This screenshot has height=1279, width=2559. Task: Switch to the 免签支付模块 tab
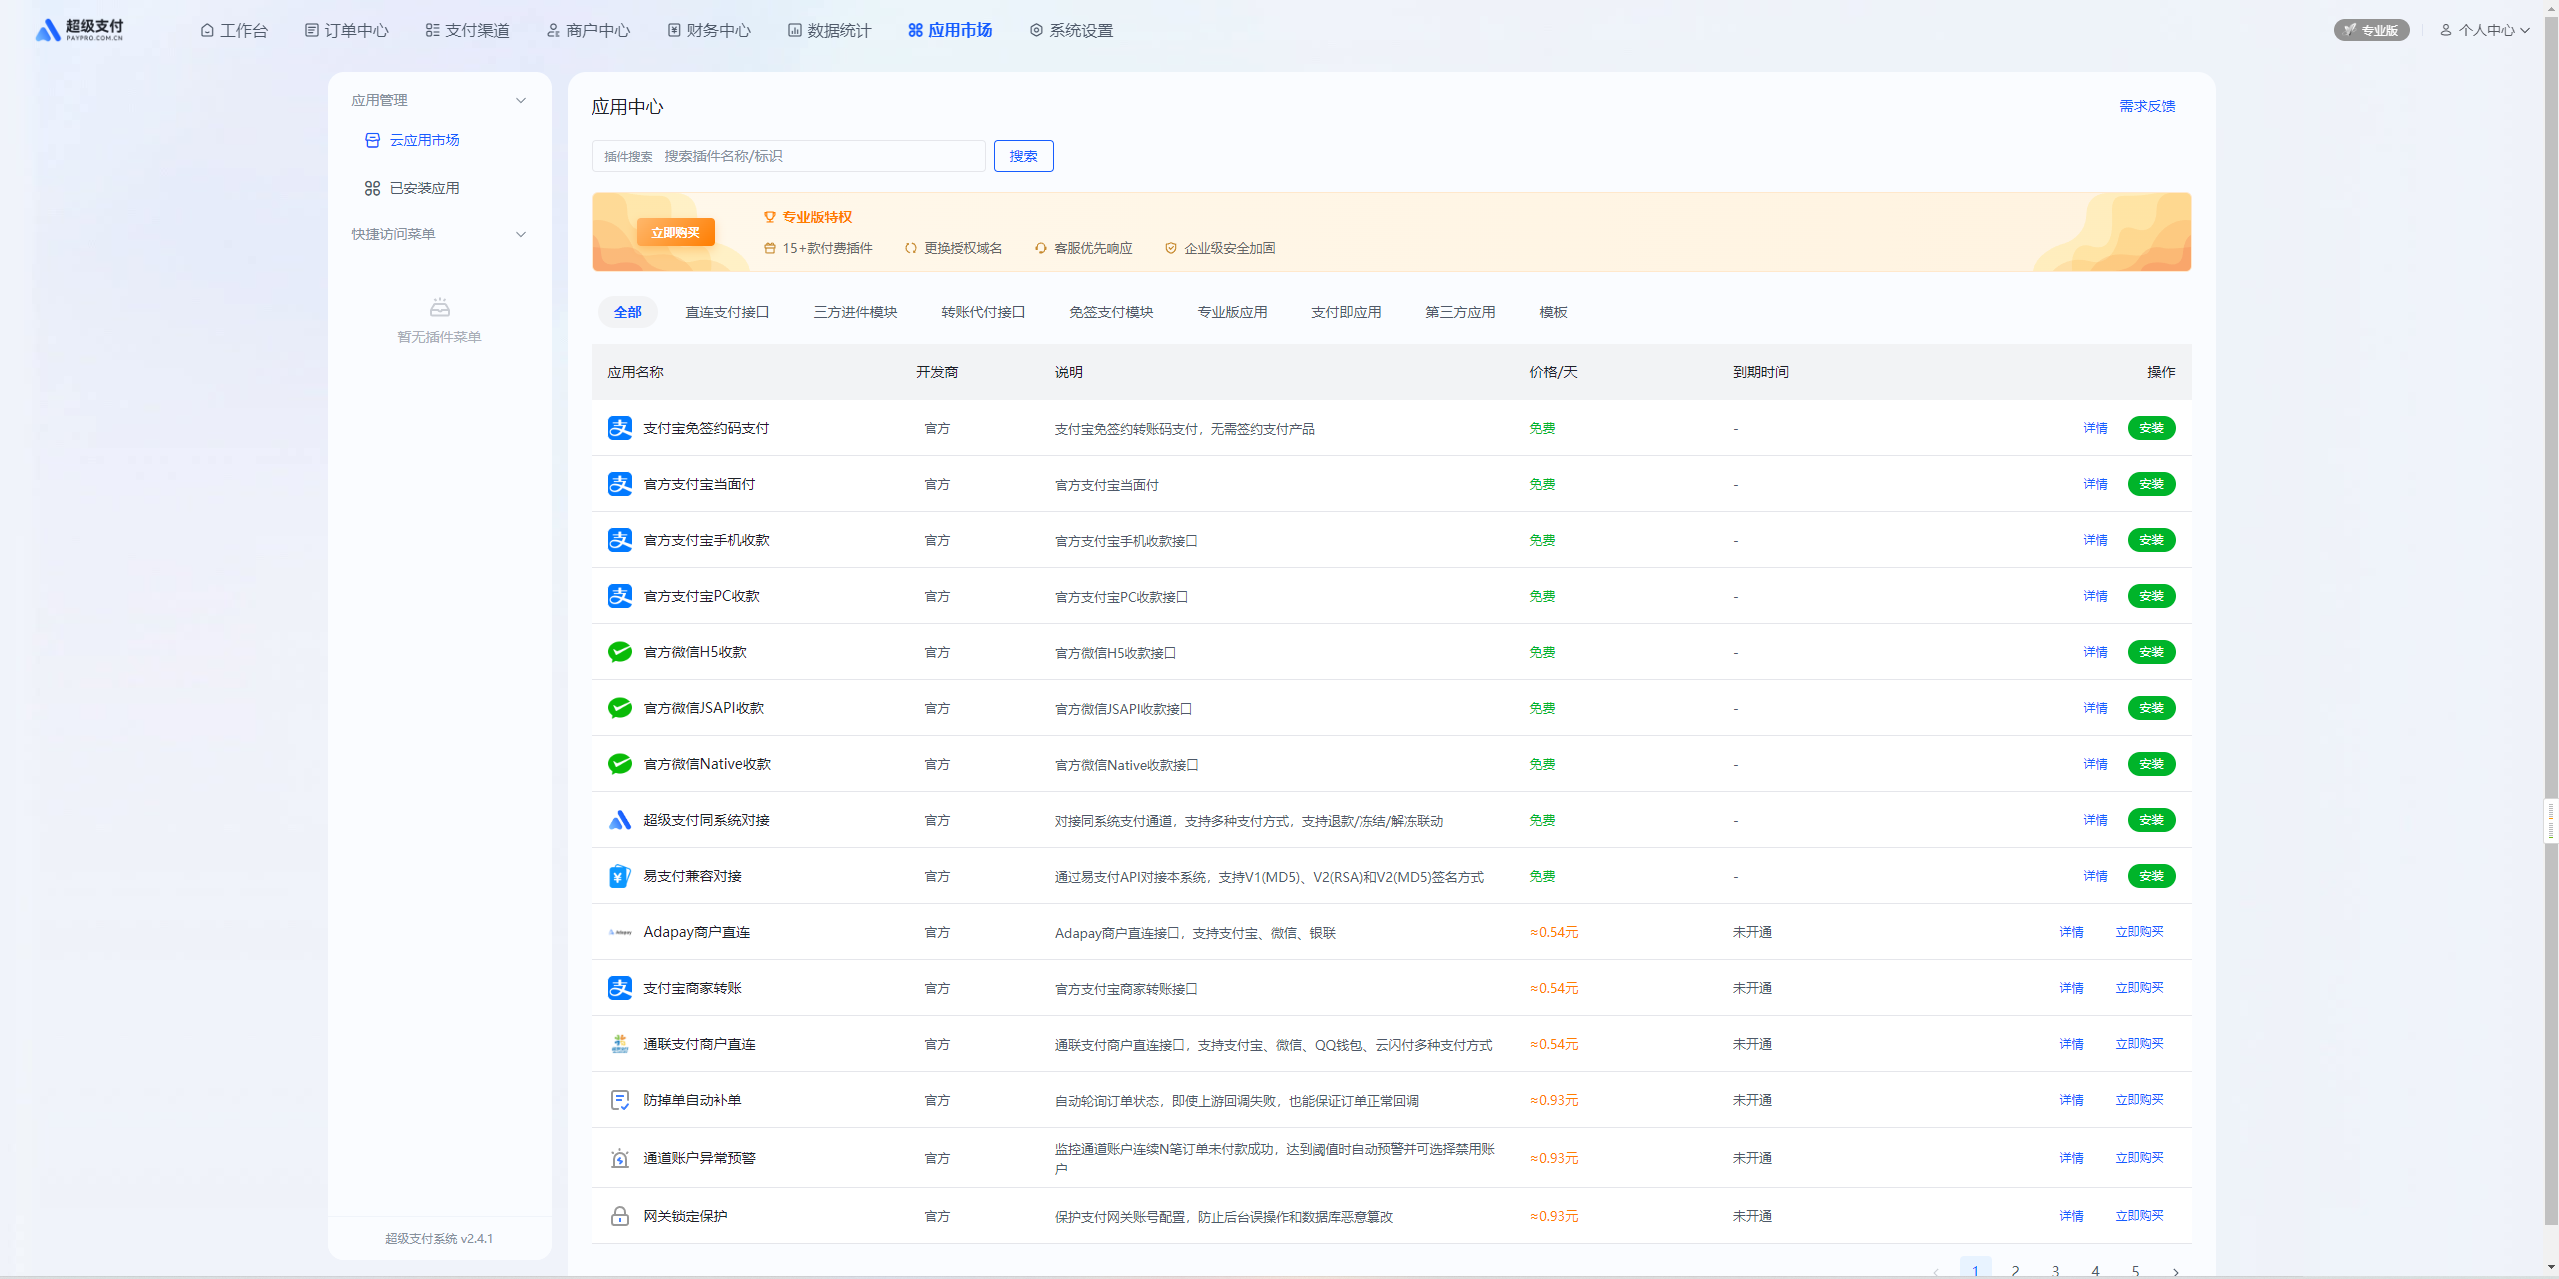click(1110, 312)
